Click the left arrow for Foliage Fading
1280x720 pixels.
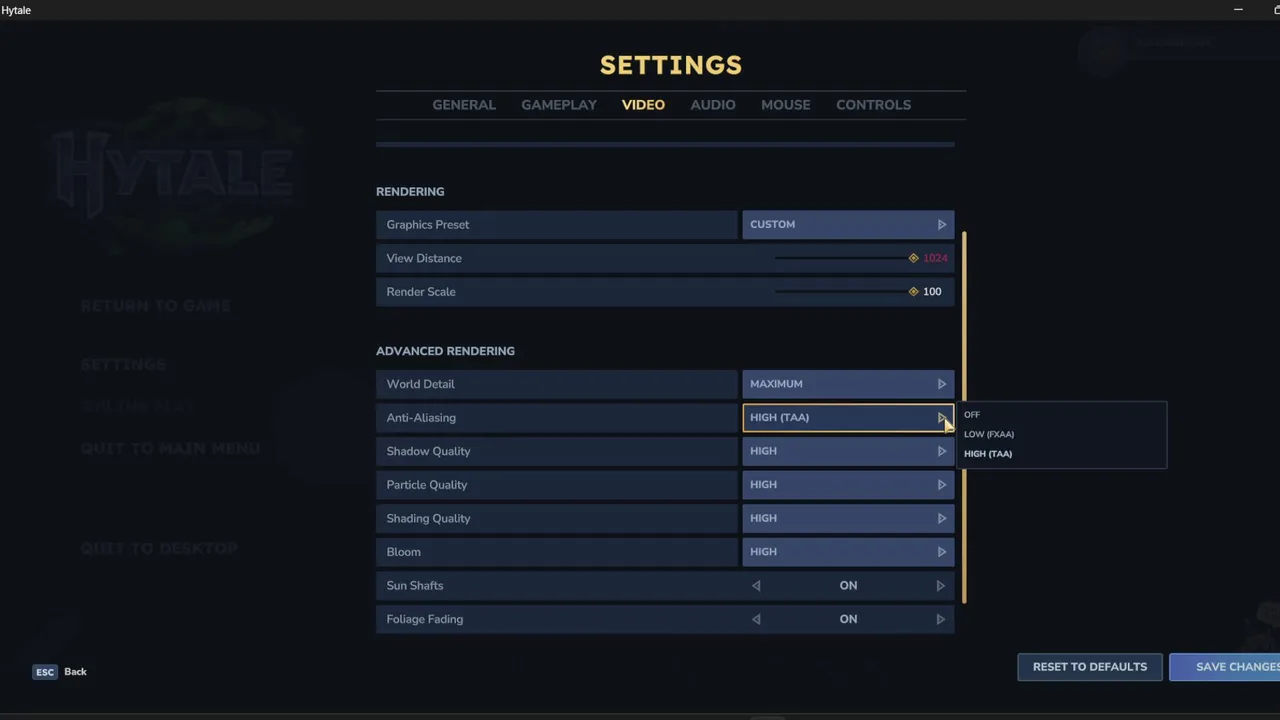pos(756,619)
